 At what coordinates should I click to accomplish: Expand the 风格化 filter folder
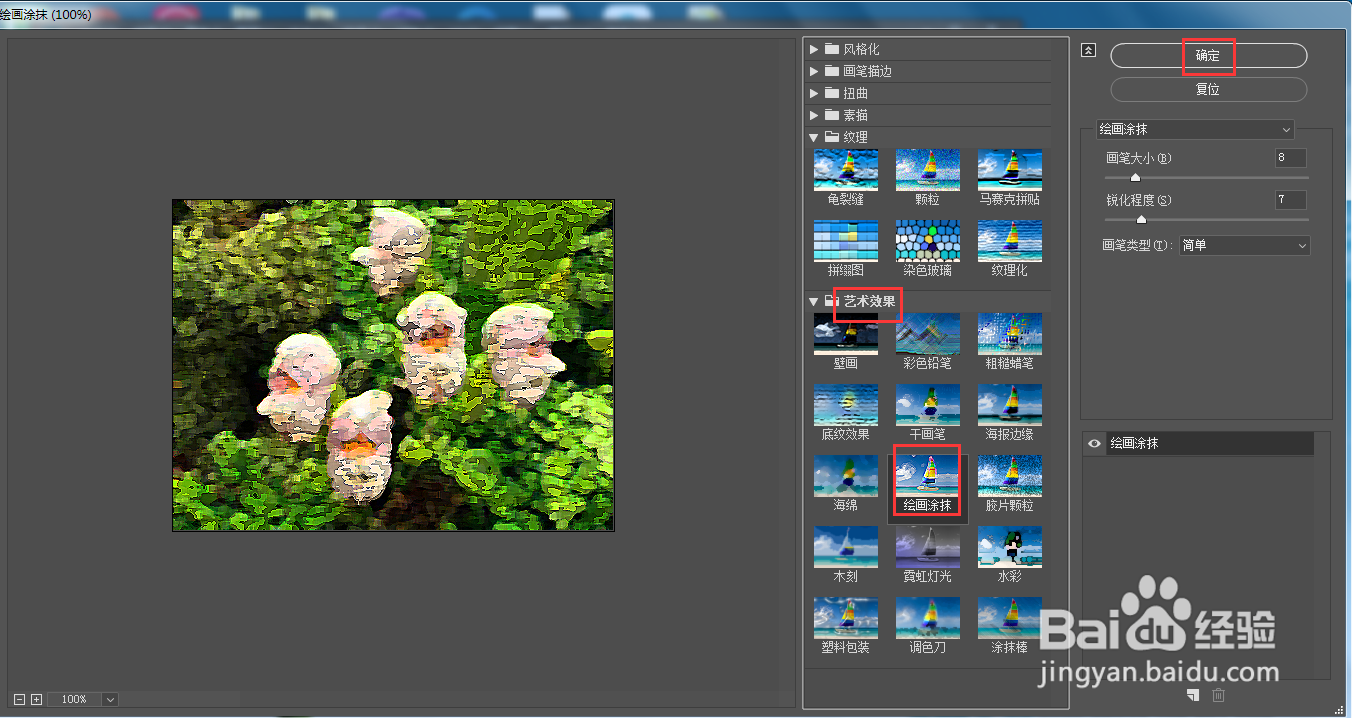click(815, 49)
